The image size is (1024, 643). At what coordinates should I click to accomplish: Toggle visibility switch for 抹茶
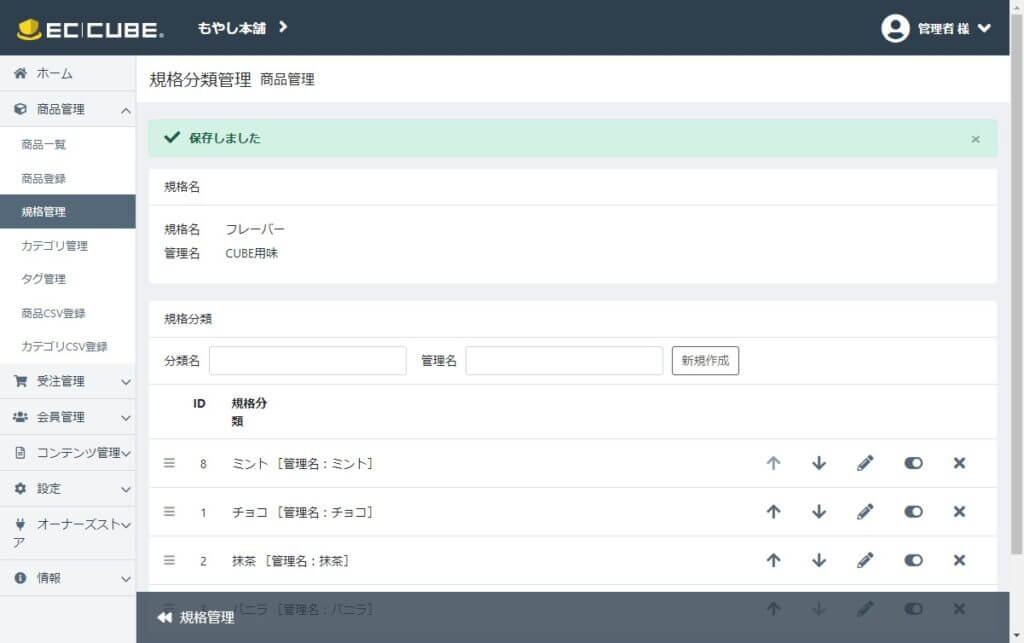tap(913, 560)
